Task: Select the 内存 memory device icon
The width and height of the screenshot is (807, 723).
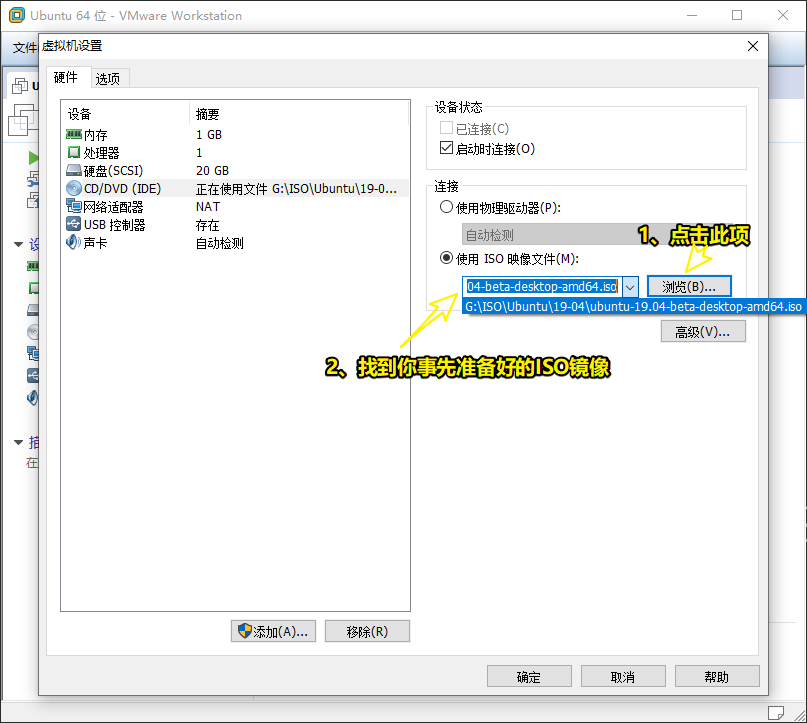Action: (x=74, y=134)
